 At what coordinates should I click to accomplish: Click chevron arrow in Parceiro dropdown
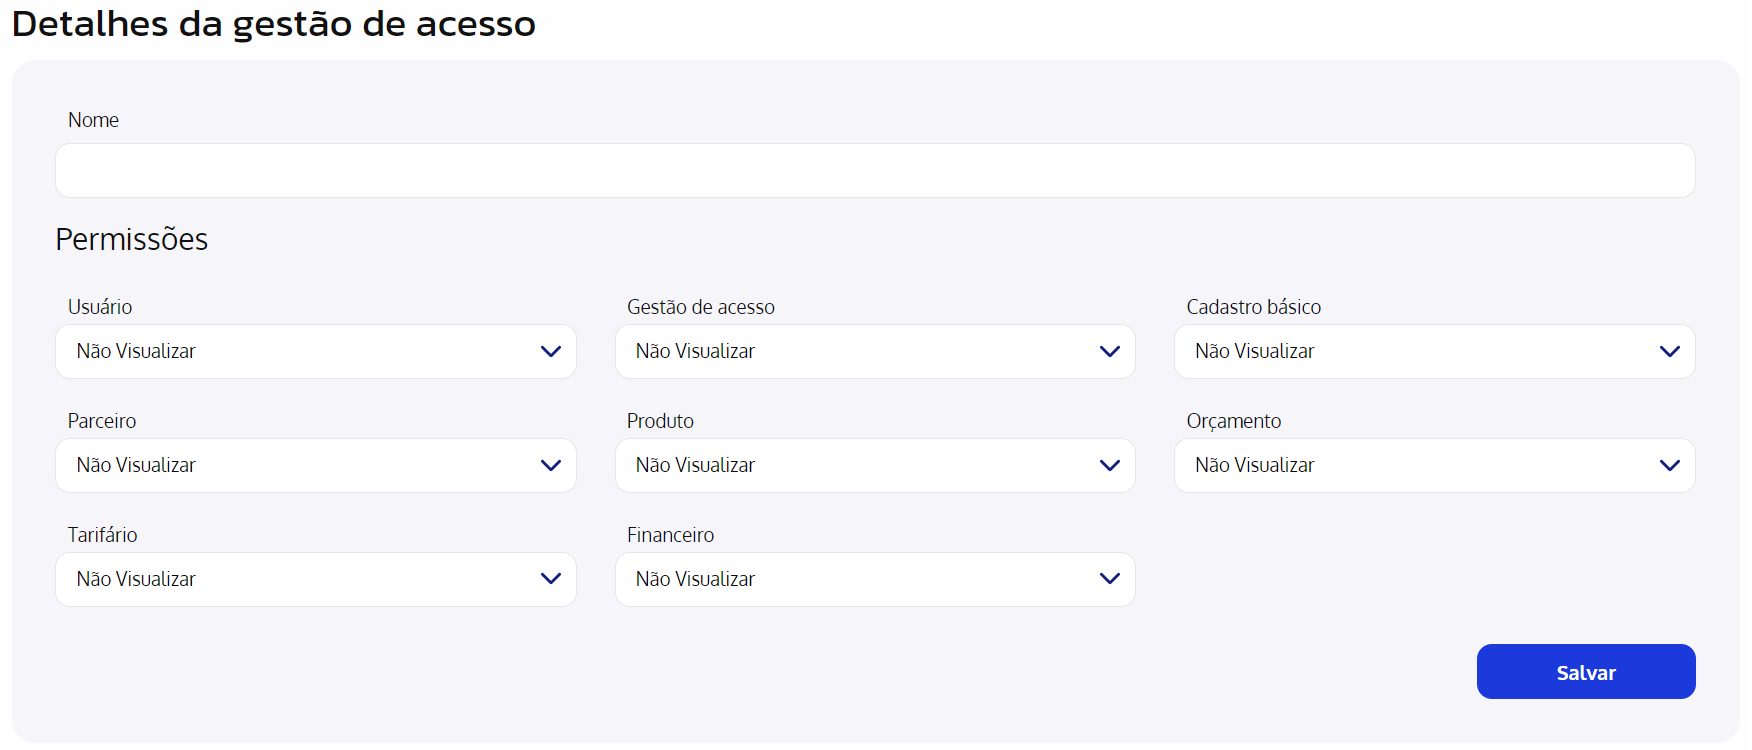pyautogui.click(x=551, y=465)
